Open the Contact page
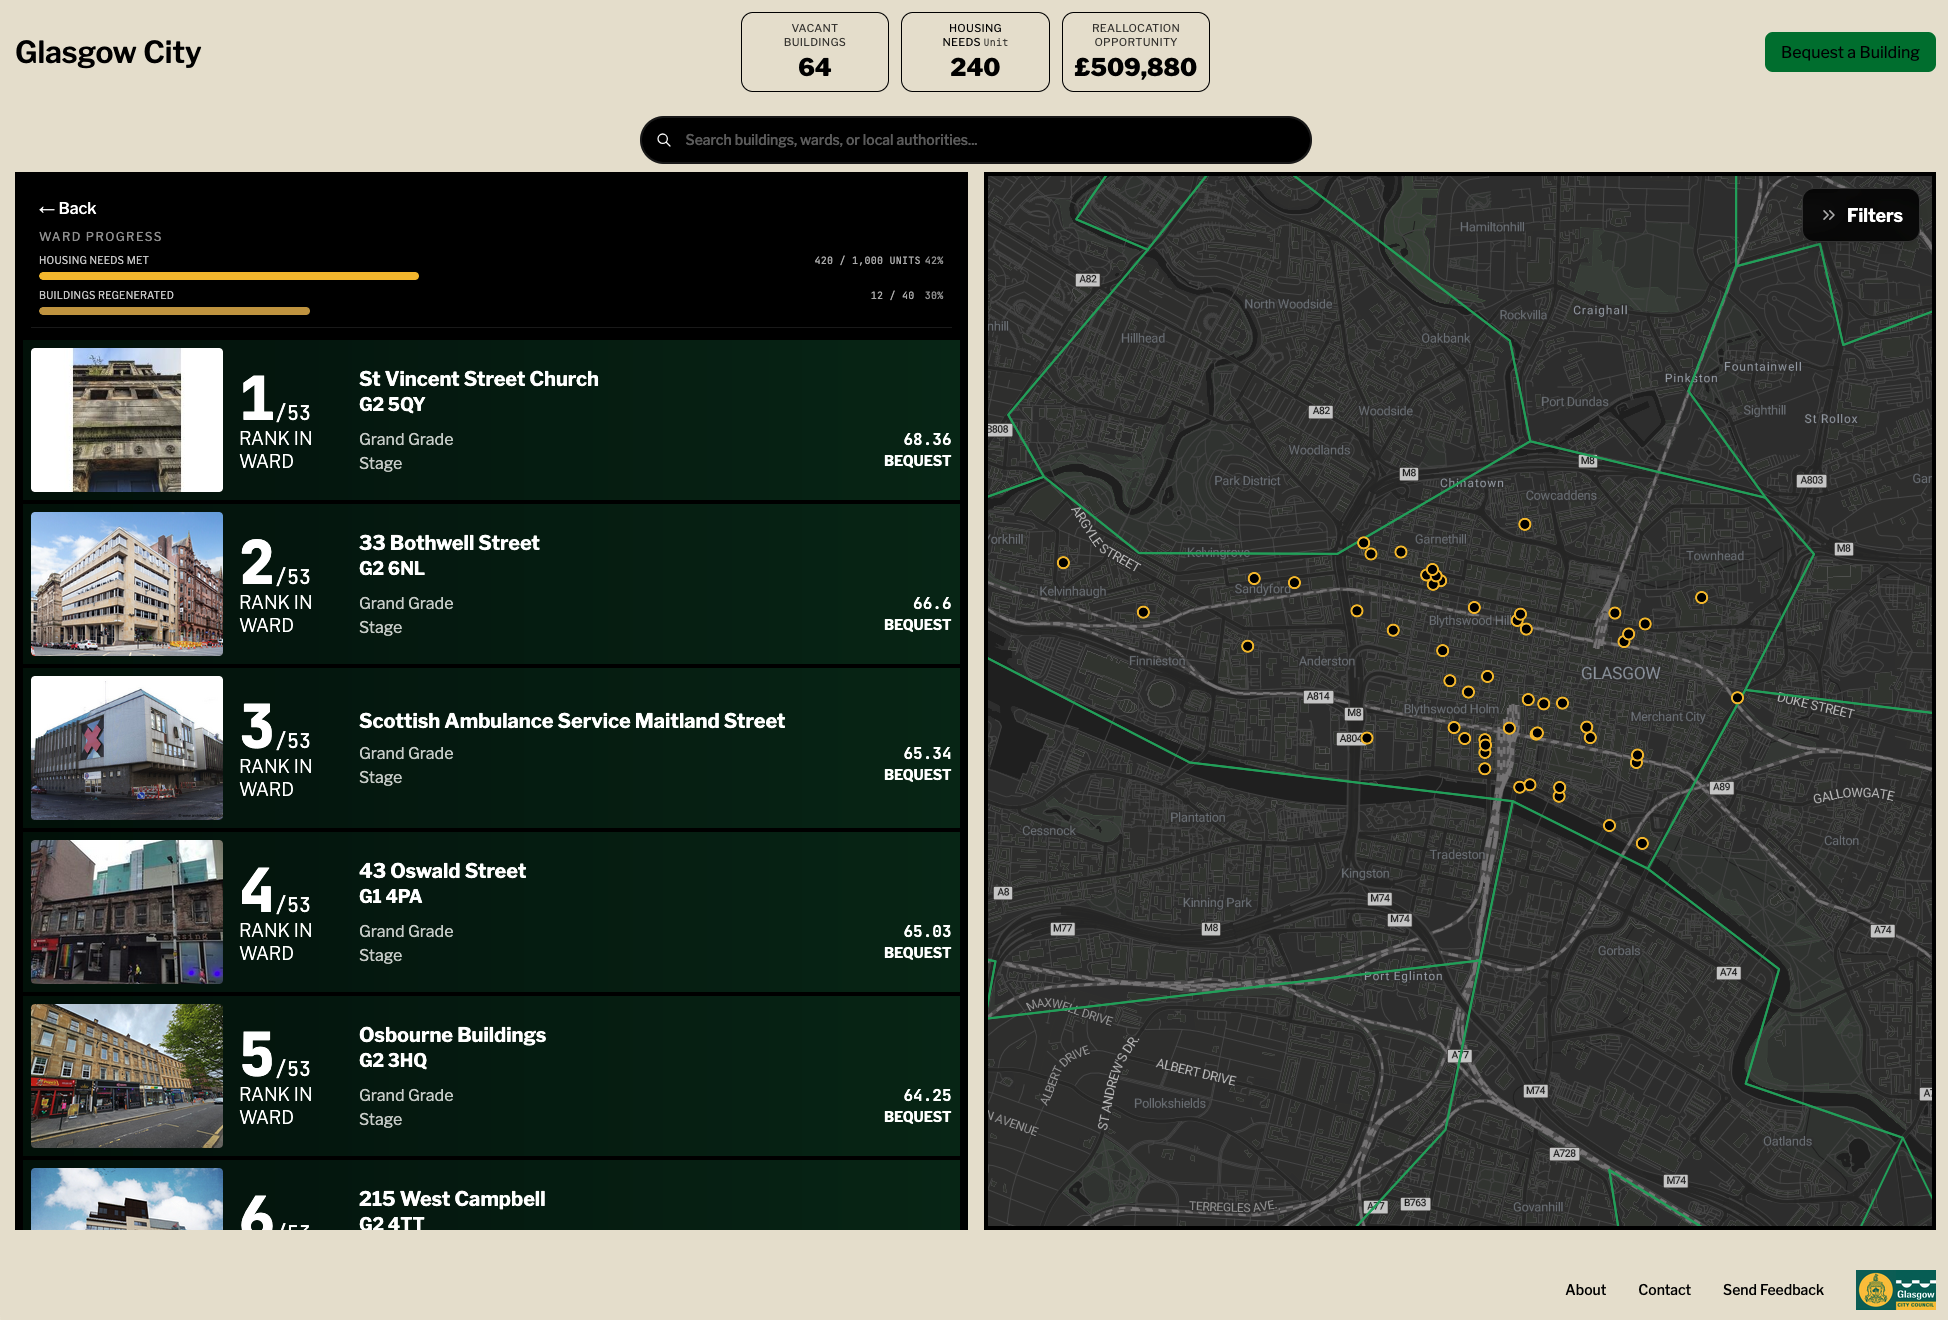The image size is (1948, 1320). click(1664, 1290)
